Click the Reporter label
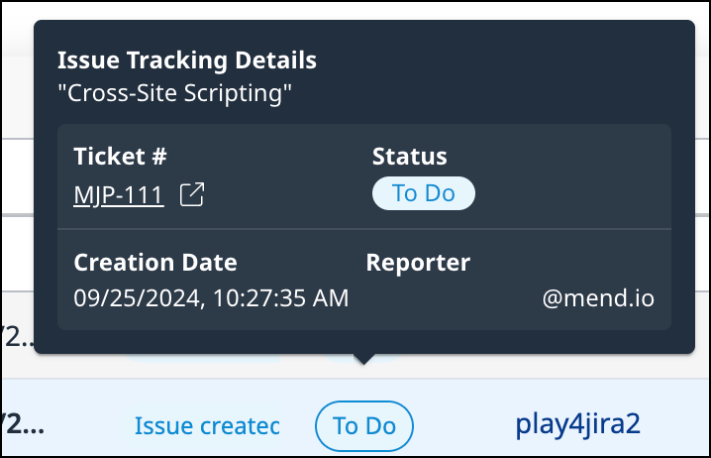Image resolution: width=711 pixels, height=458 pixels. 418,263
